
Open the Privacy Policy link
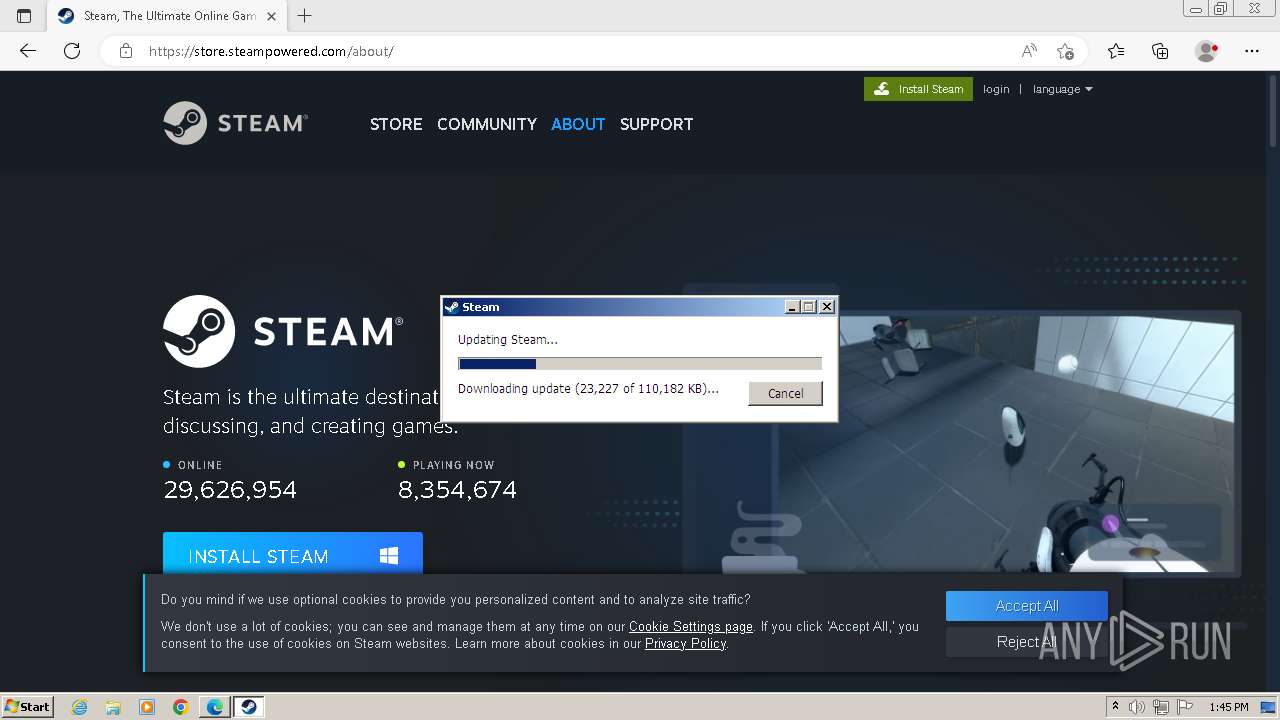686,644
